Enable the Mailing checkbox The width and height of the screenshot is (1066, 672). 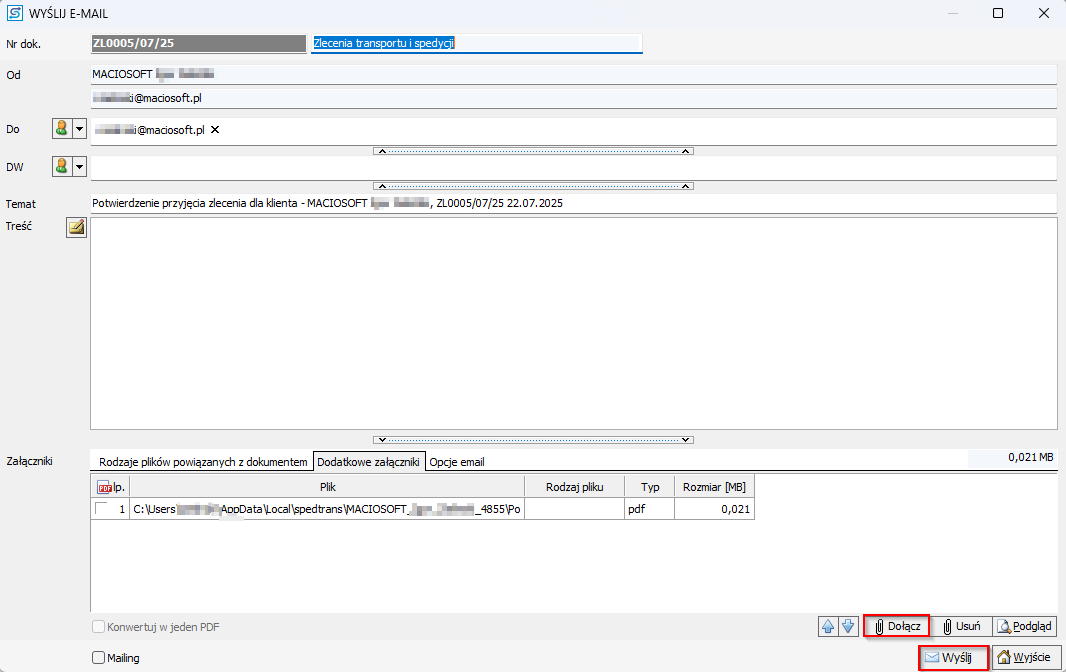(98, 658)
